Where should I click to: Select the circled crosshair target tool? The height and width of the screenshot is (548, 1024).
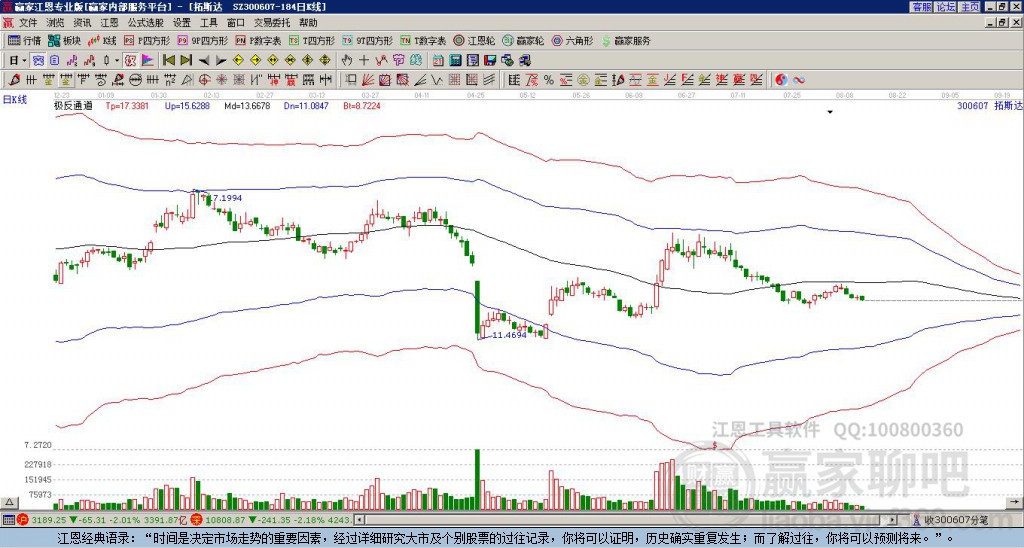coord(204,80)
